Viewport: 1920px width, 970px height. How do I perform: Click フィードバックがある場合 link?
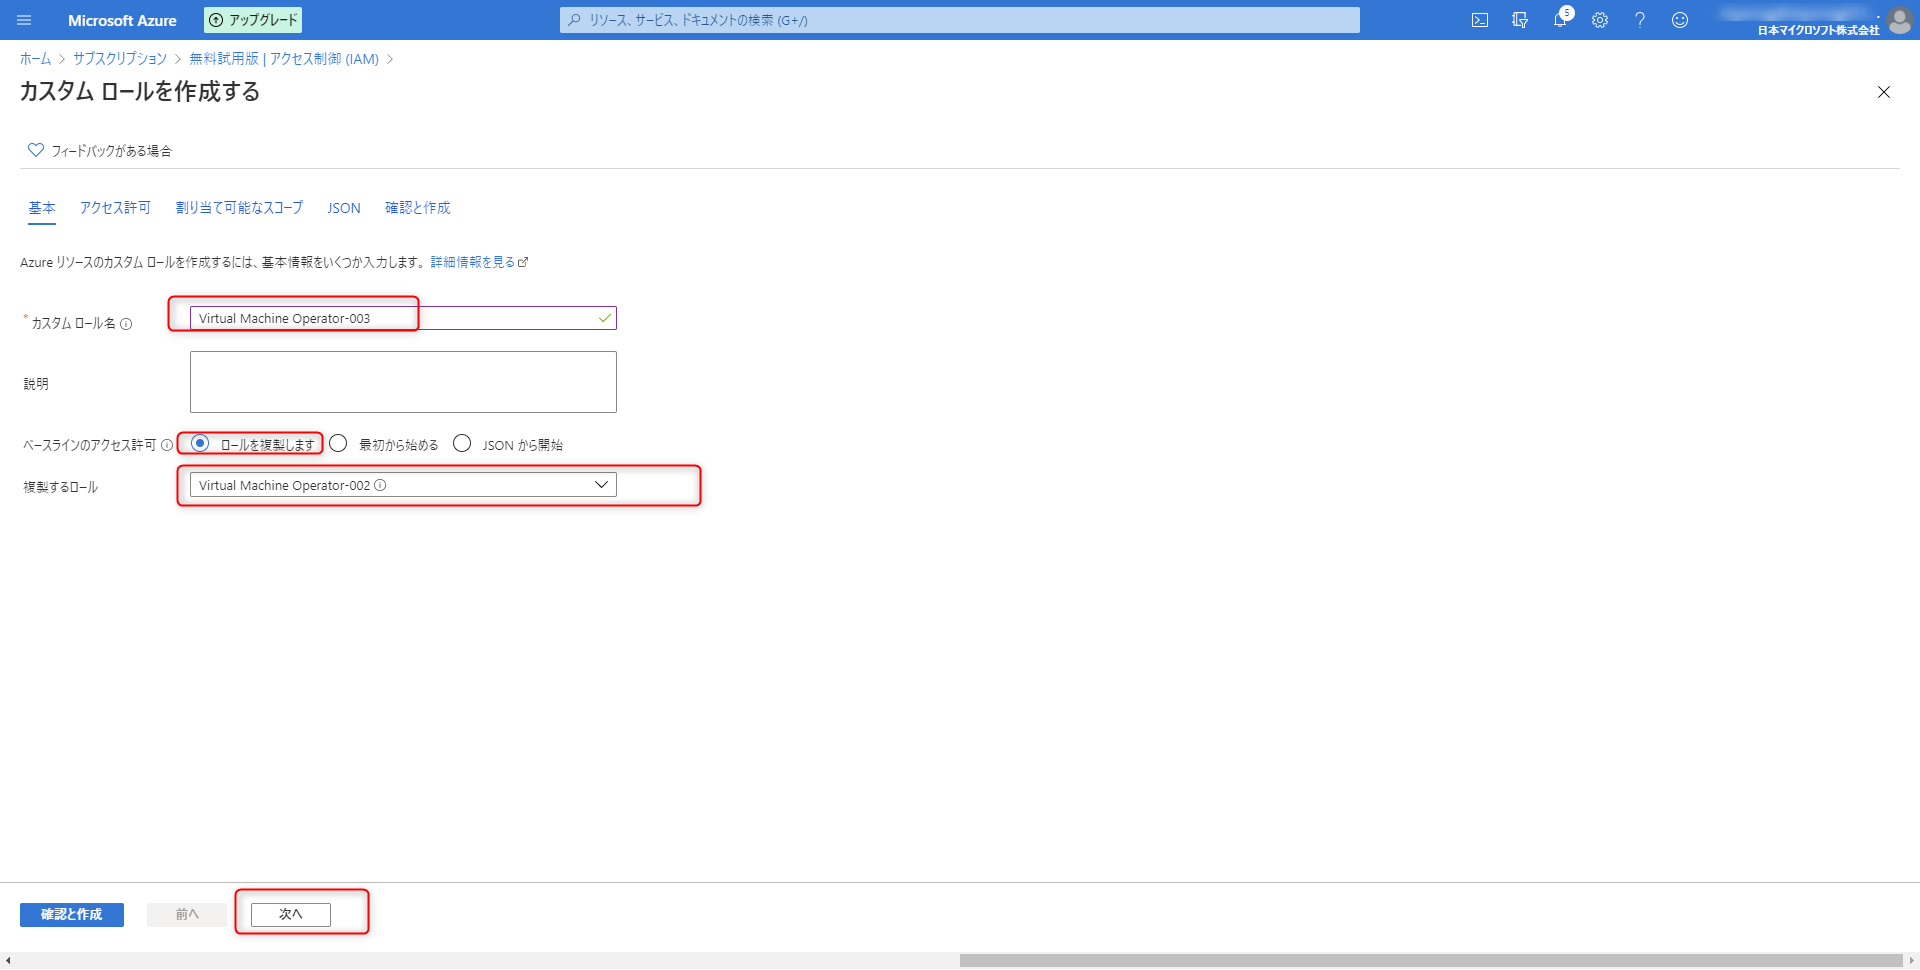(x=111, y=151)
